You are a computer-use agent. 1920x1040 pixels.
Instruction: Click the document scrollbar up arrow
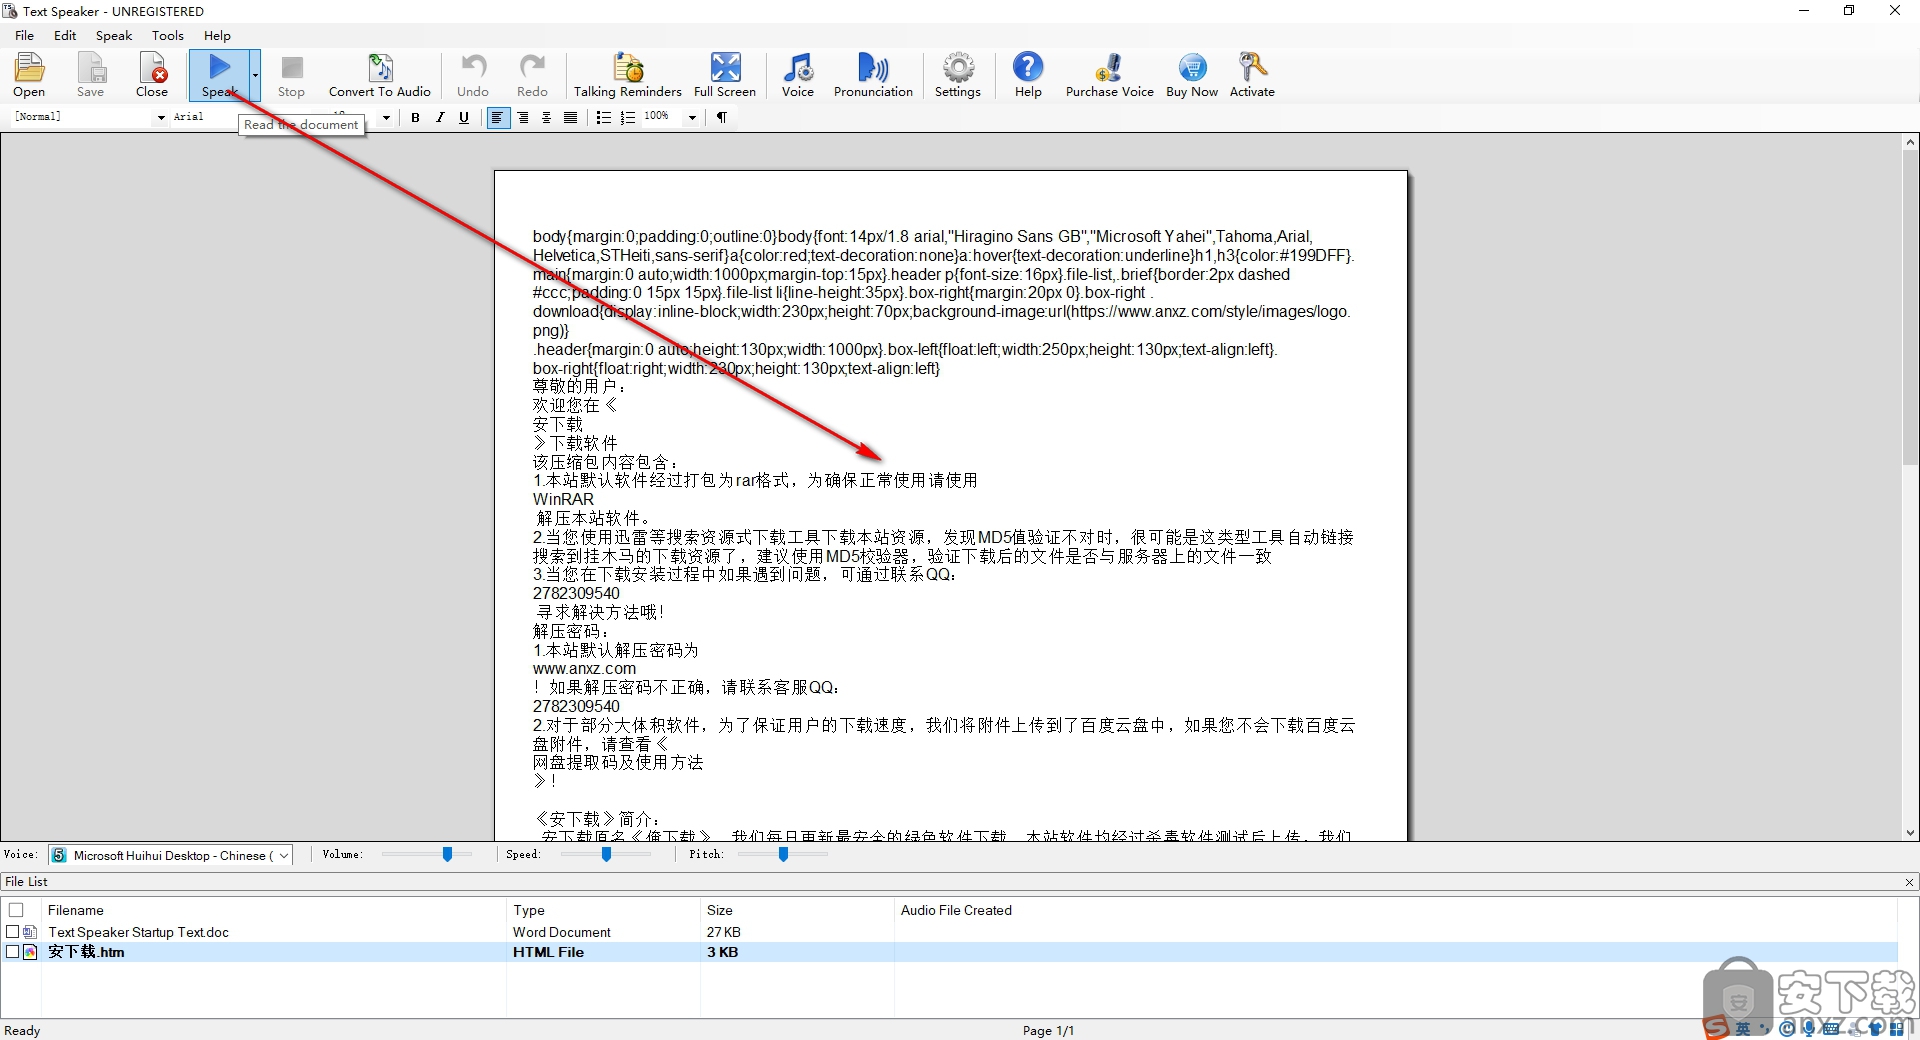pos(1910,142)
